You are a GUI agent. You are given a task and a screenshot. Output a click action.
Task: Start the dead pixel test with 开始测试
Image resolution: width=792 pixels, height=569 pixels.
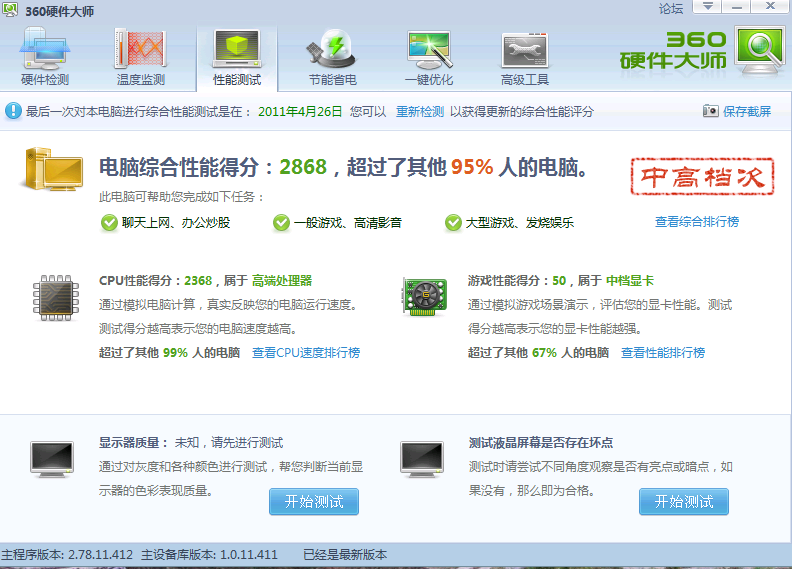[684, 501]
